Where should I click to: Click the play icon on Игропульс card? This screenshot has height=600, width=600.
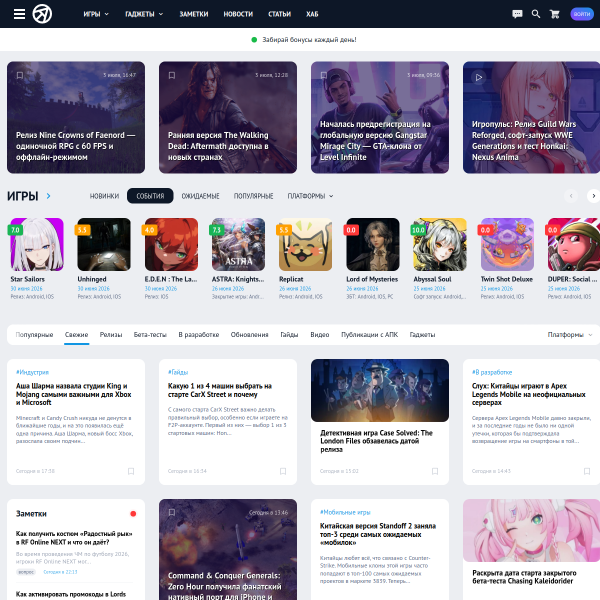[478, 78]
